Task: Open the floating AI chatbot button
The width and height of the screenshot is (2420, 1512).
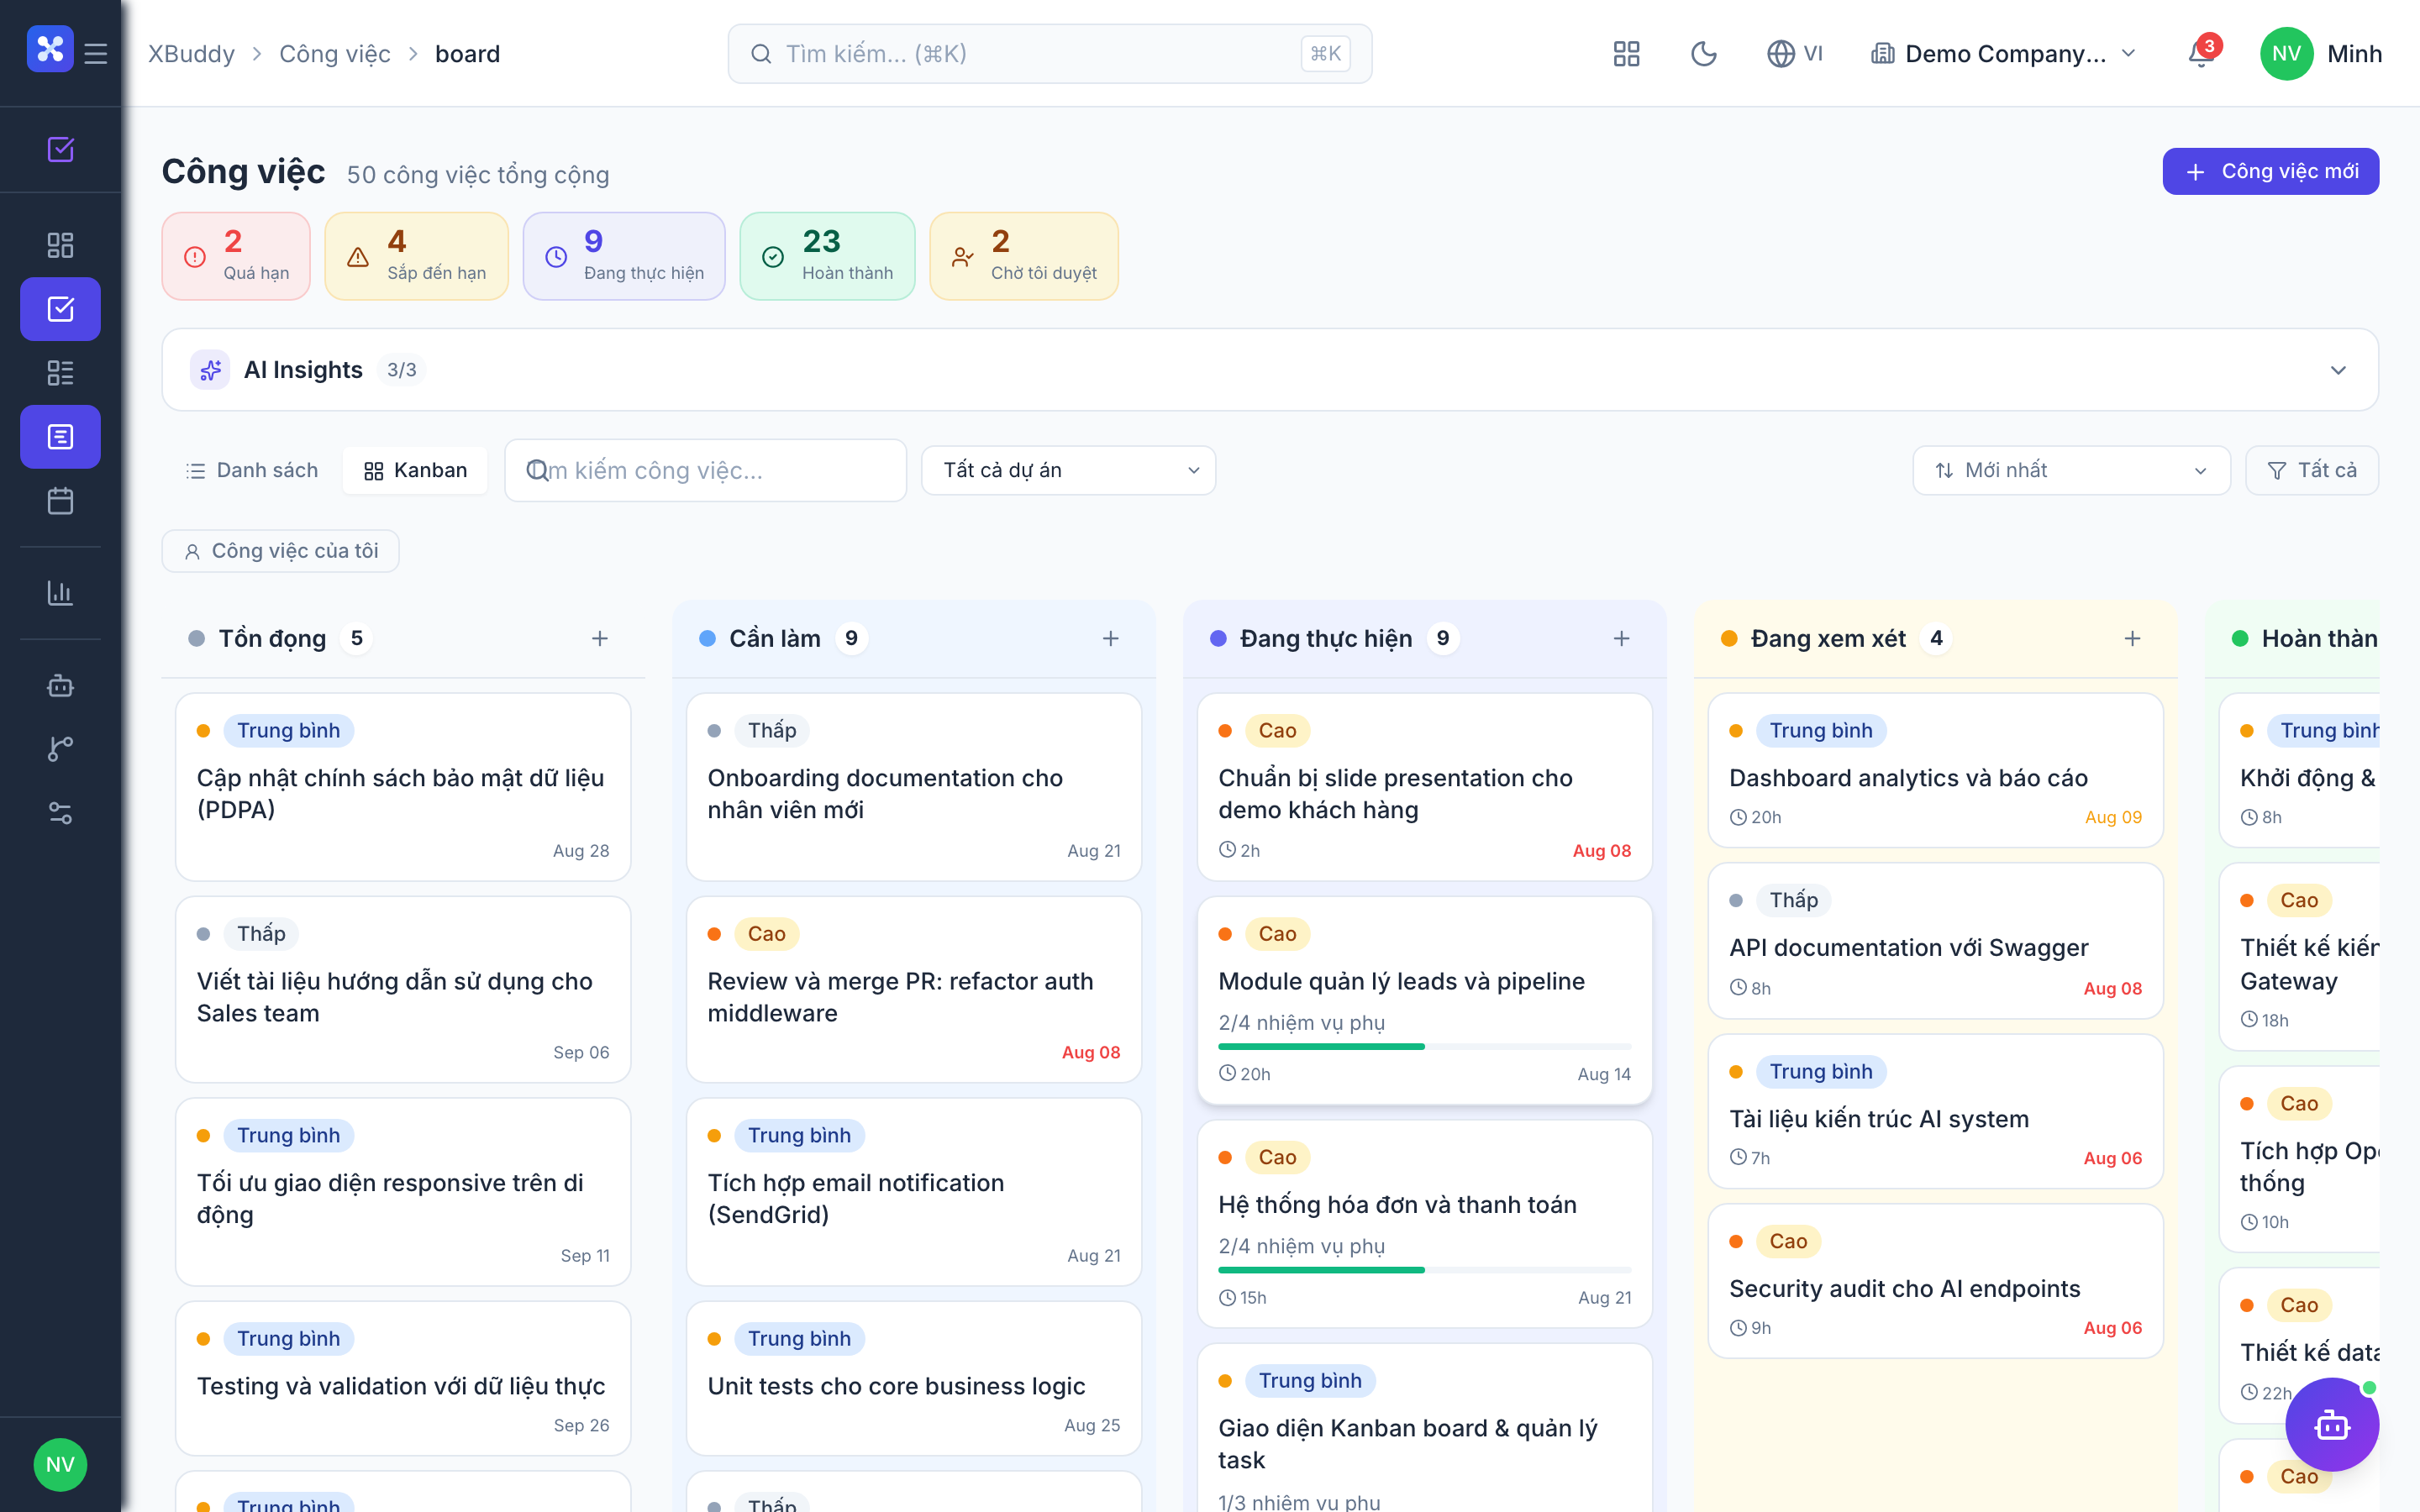Action: click(2332, 1424)
